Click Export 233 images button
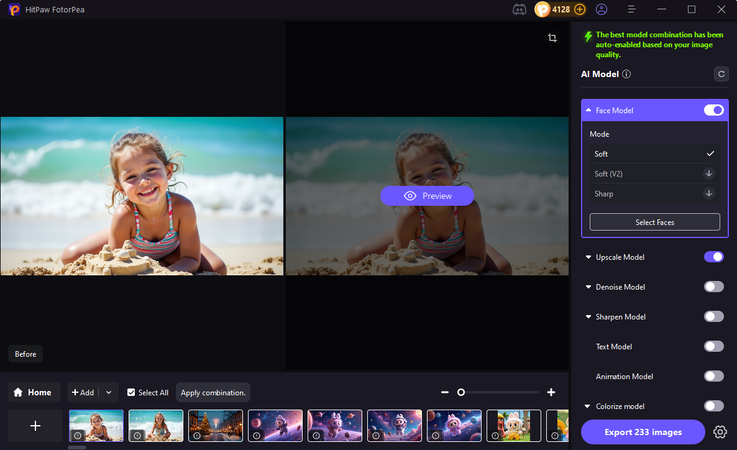 coord(643,432)
